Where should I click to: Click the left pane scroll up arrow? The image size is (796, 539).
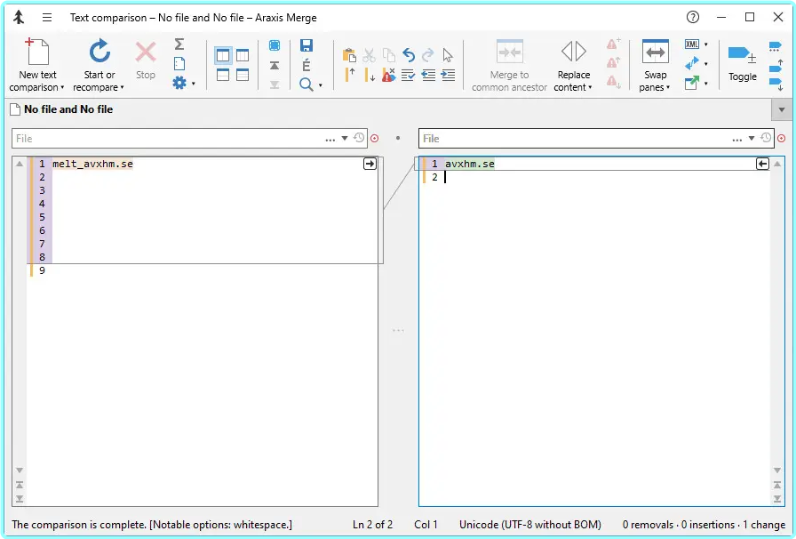[19, 163]
